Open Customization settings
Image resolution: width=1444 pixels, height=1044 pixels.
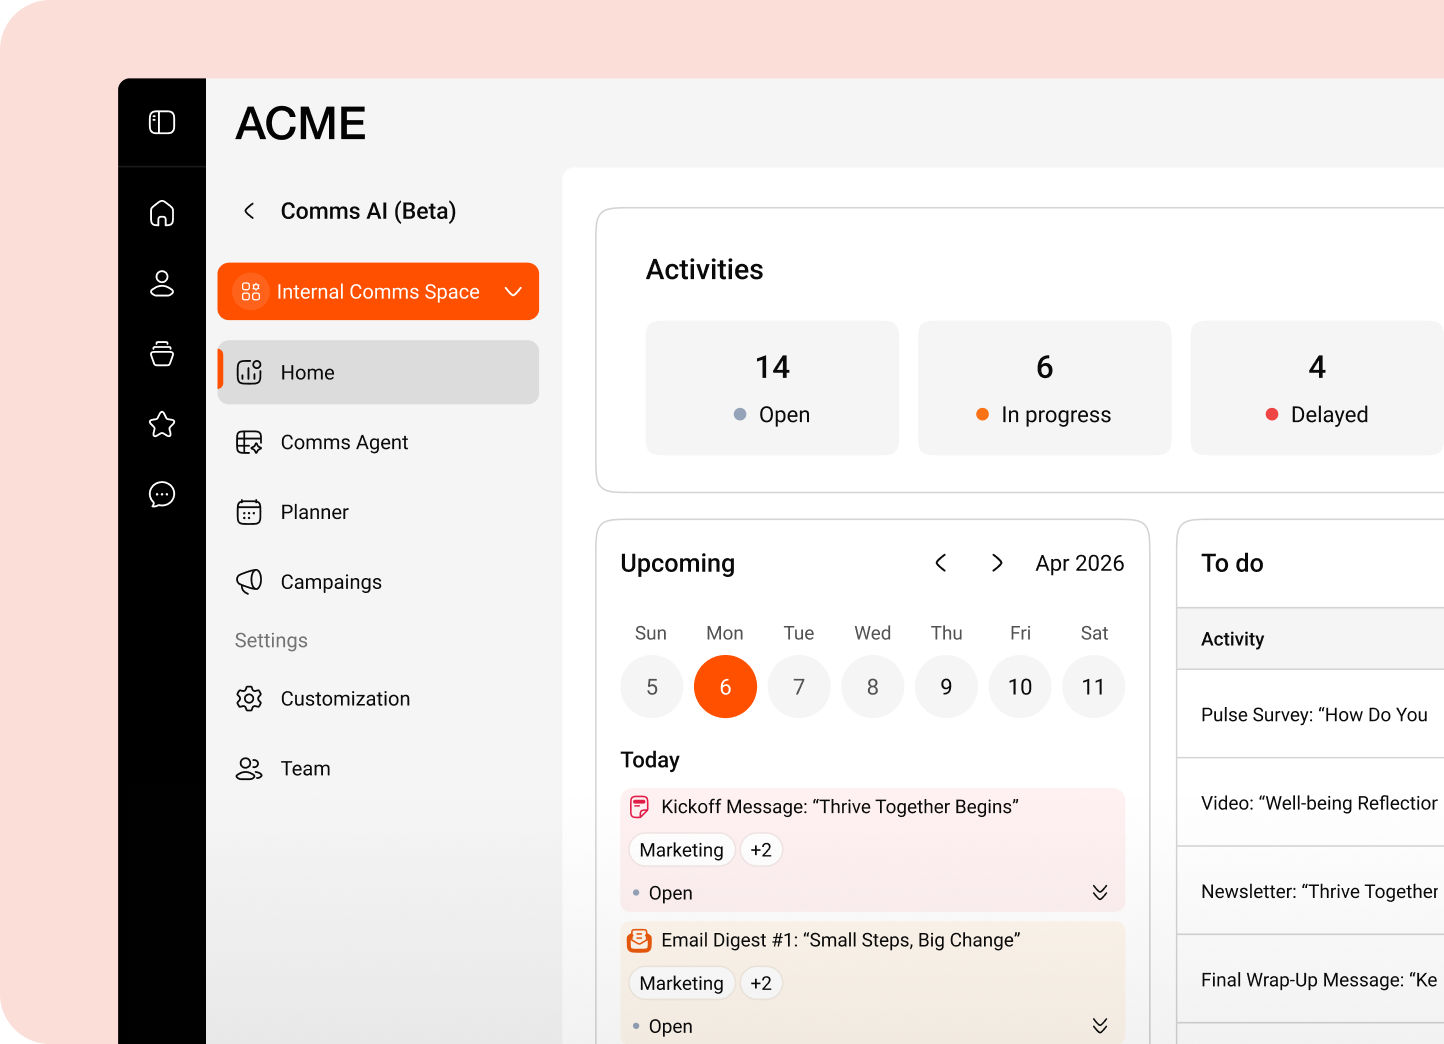(x=344, y=699)
